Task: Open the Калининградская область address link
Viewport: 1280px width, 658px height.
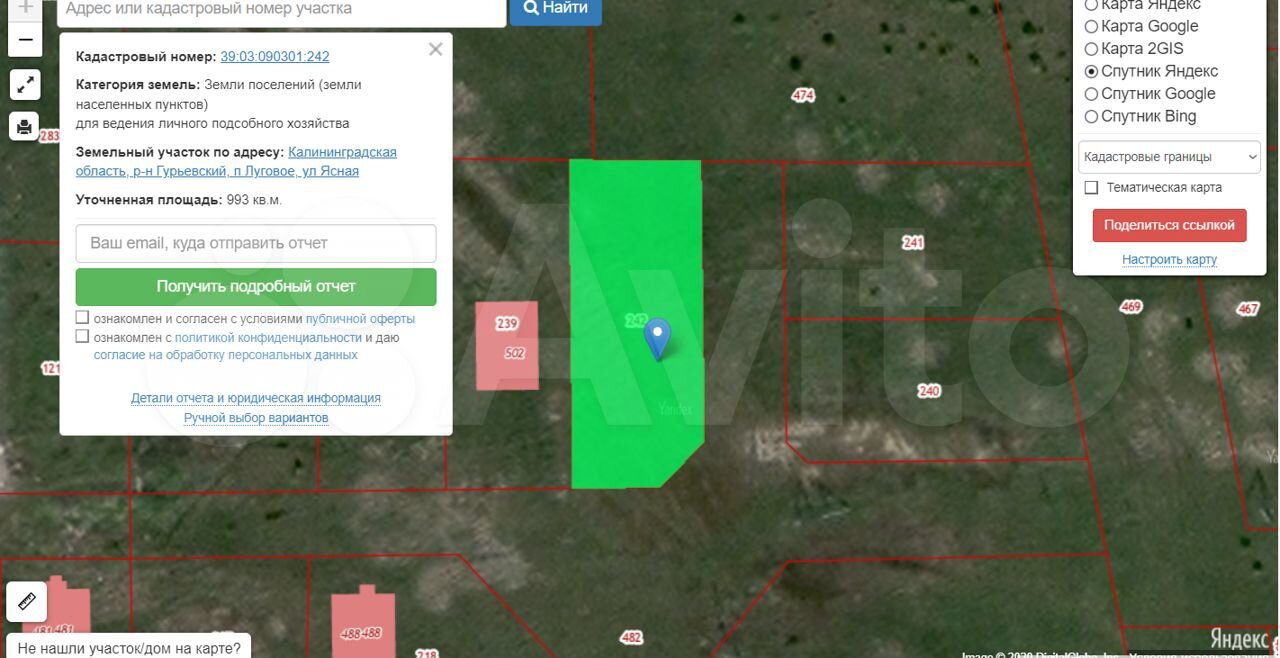Action: pos(237,162)
